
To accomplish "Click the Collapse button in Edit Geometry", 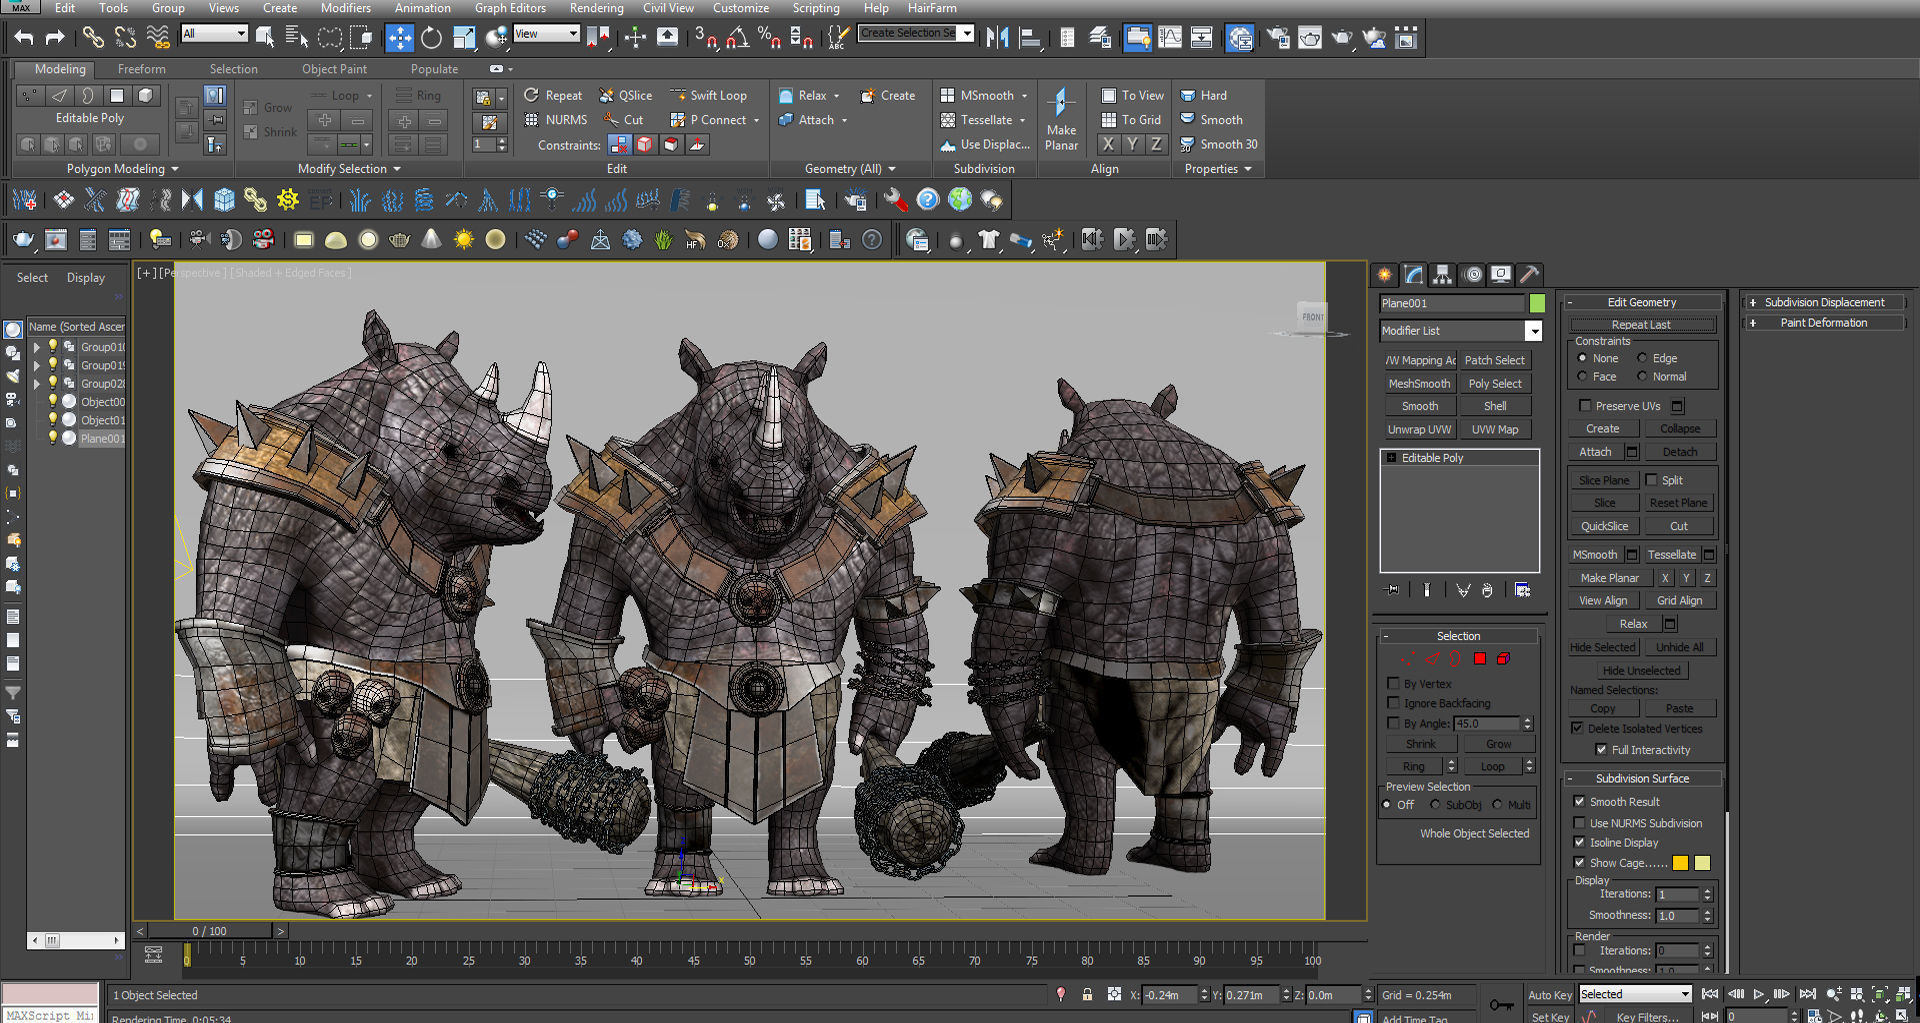I will click(1680, 428).
